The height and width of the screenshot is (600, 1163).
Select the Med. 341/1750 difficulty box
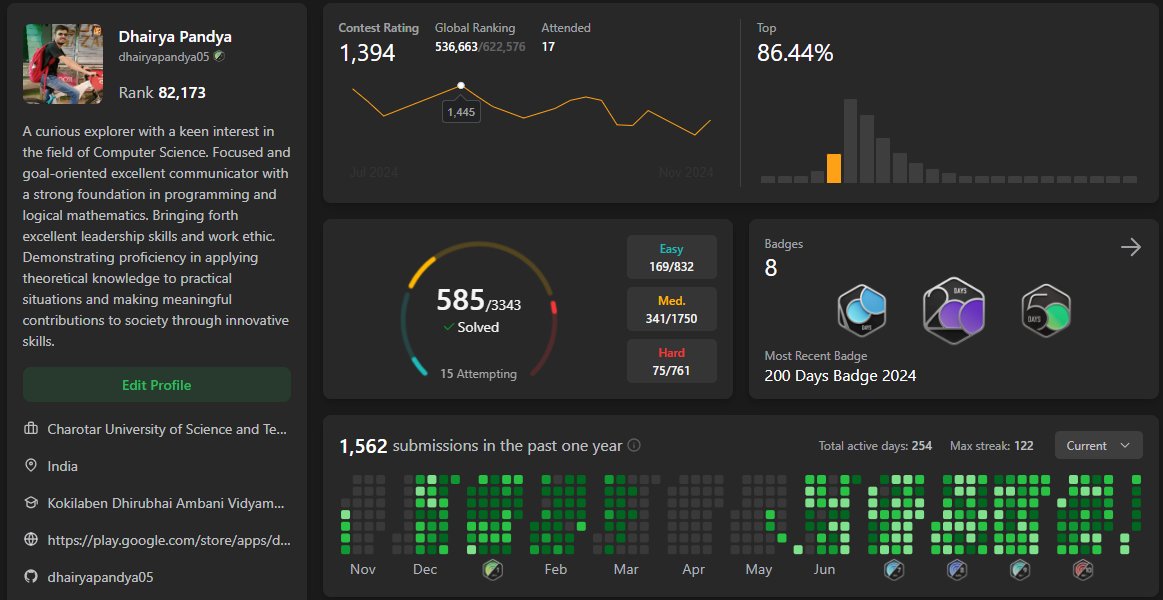click(x=672, y=309)
